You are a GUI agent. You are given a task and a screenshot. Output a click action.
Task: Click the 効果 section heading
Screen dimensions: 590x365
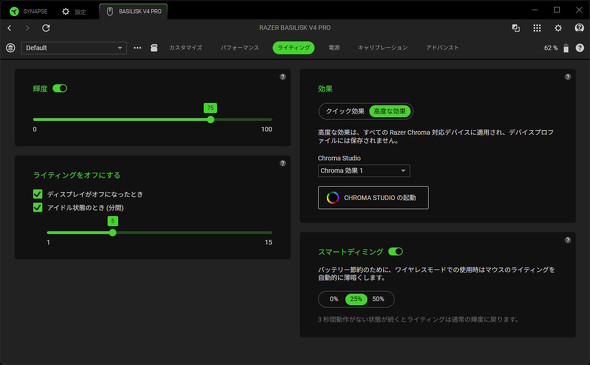325,89
